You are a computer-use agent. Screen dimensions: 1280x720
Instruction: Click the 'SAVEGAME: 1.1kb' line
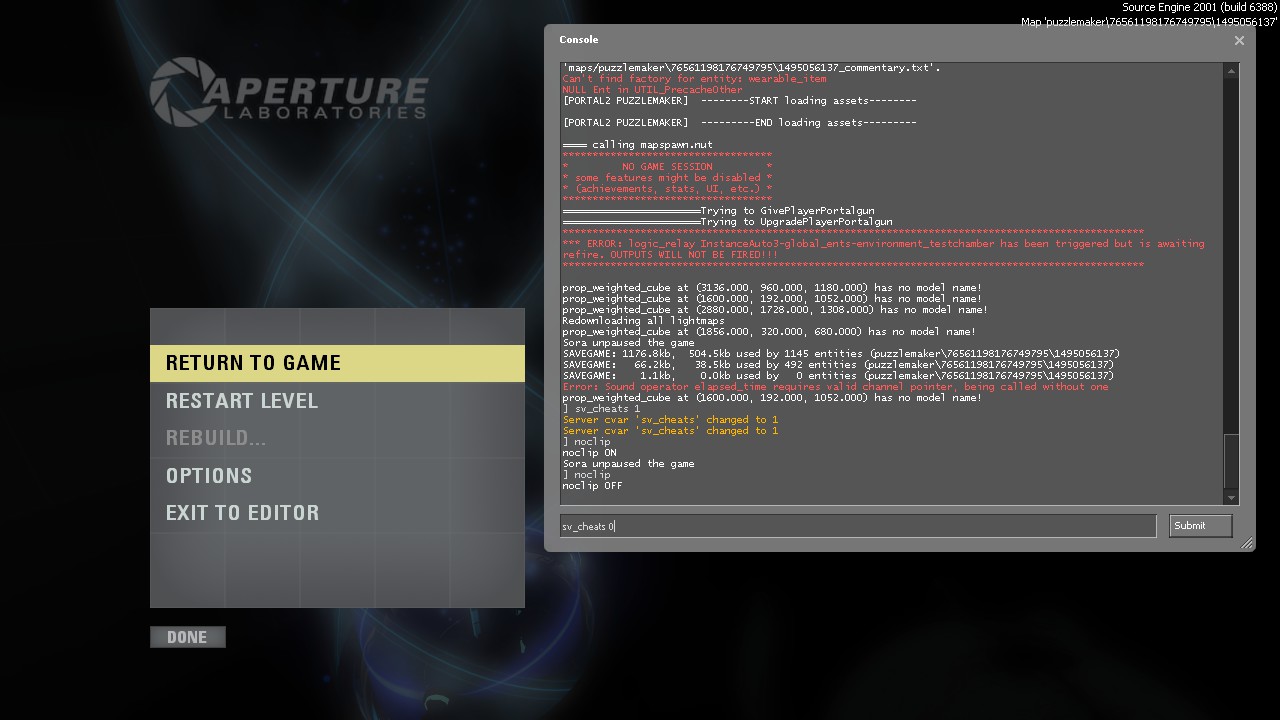tap(838, 376)
